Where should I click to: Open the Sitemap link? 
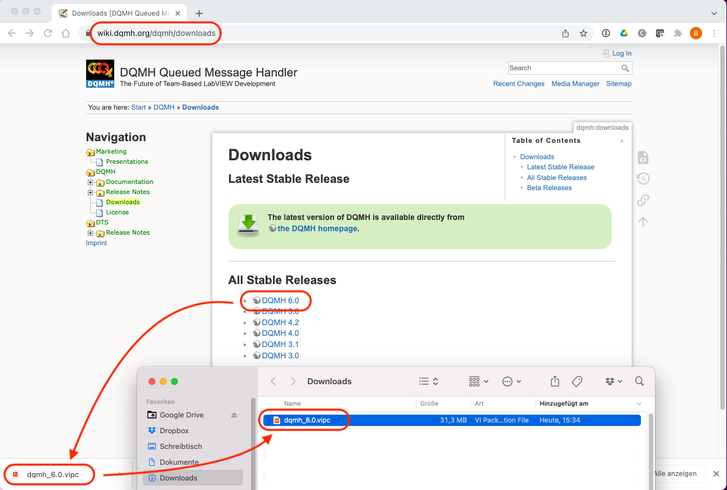(619, 84)
